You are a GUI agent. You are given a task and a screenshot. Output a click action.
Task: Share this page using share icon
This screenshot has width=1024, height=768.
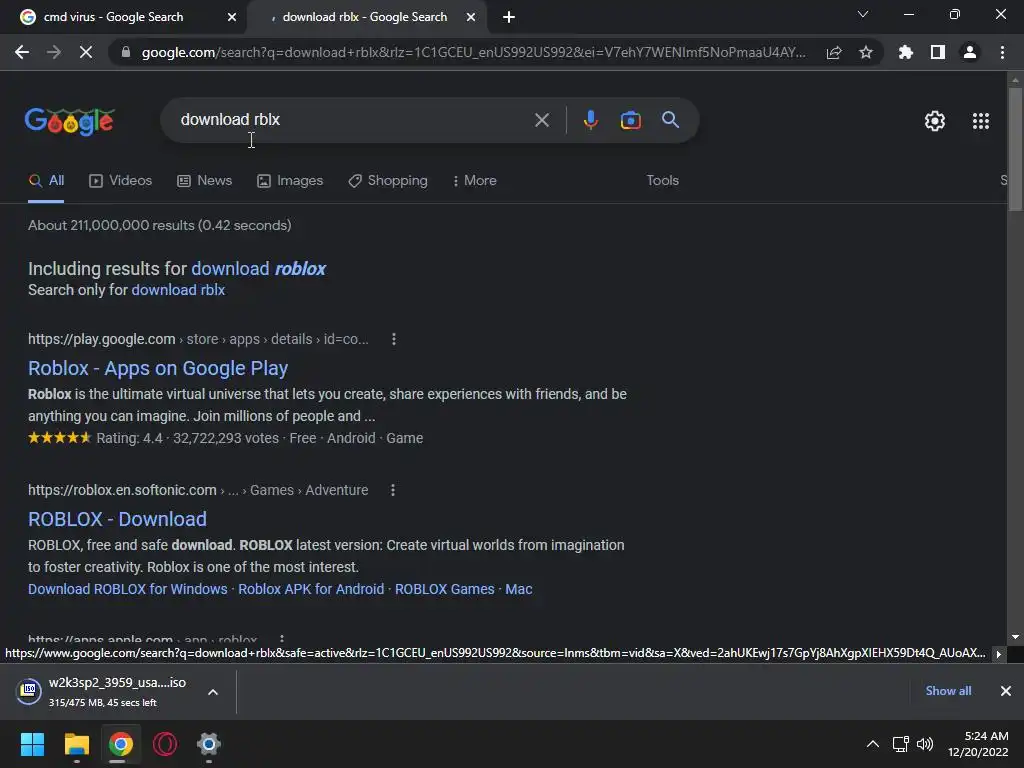tap(834, 53)
